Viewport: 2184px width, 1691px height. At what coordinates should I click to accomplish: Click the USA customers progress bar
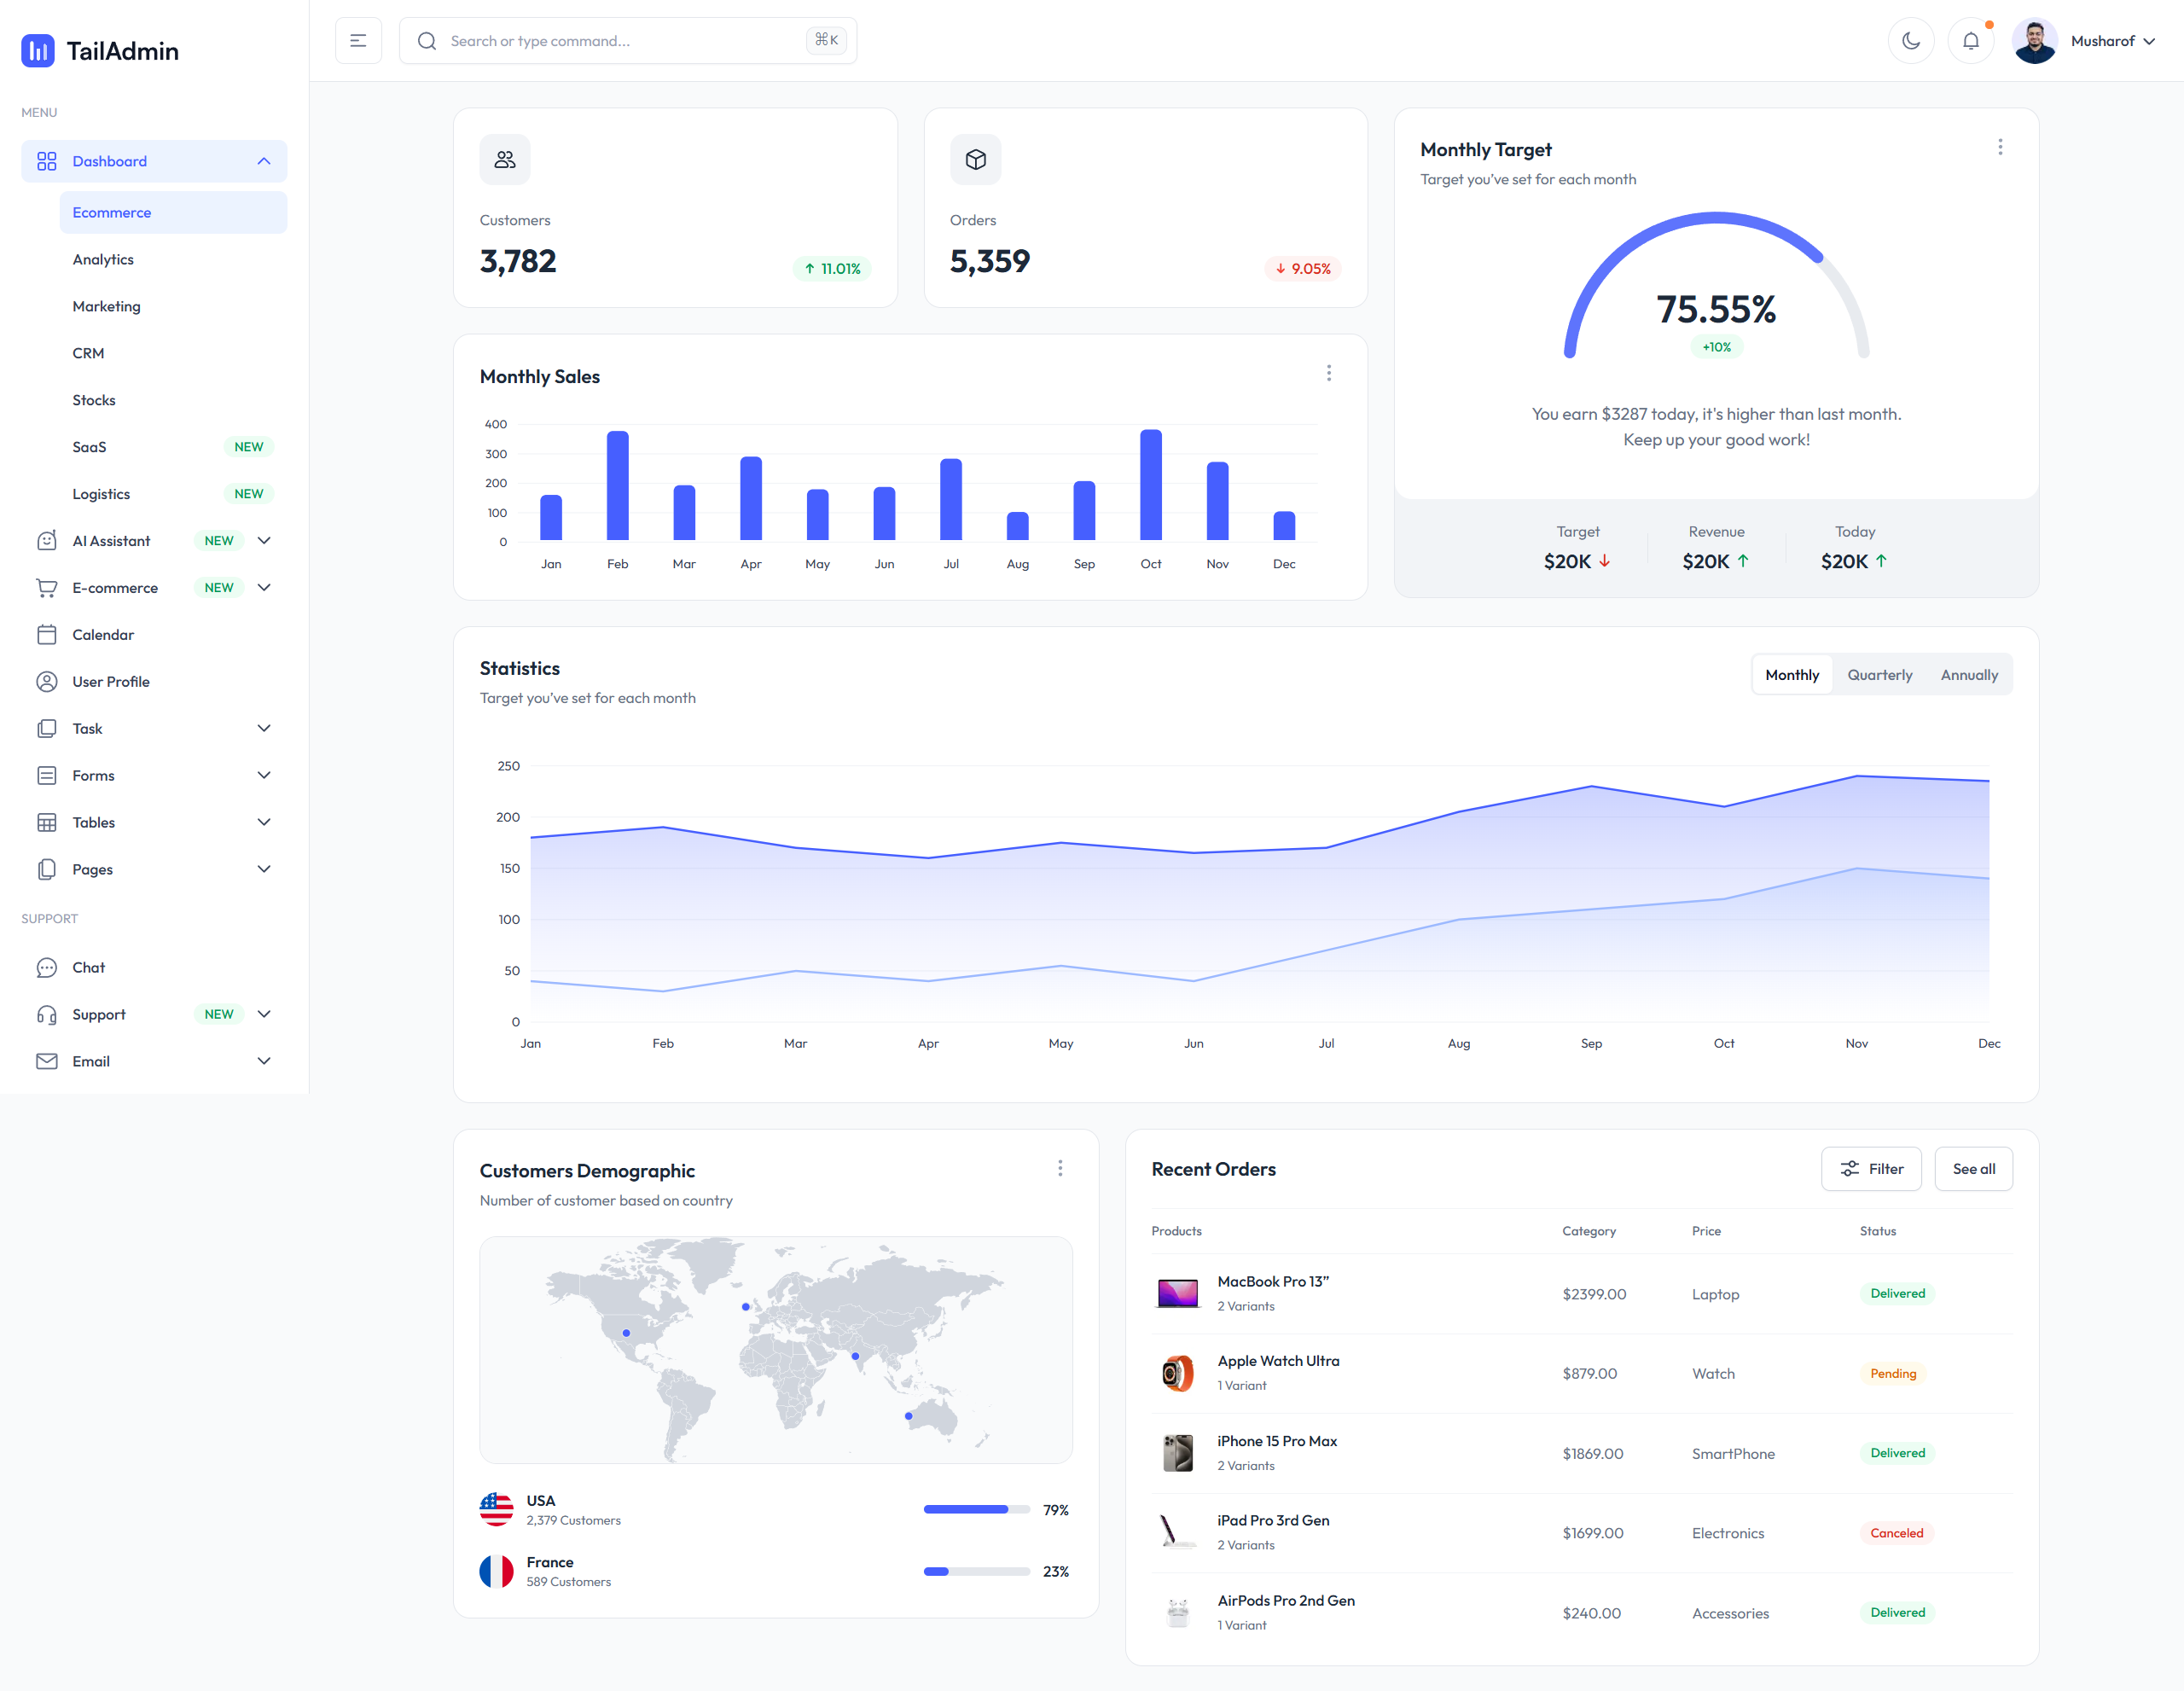pyautogui.click(x=976, y=1510)
